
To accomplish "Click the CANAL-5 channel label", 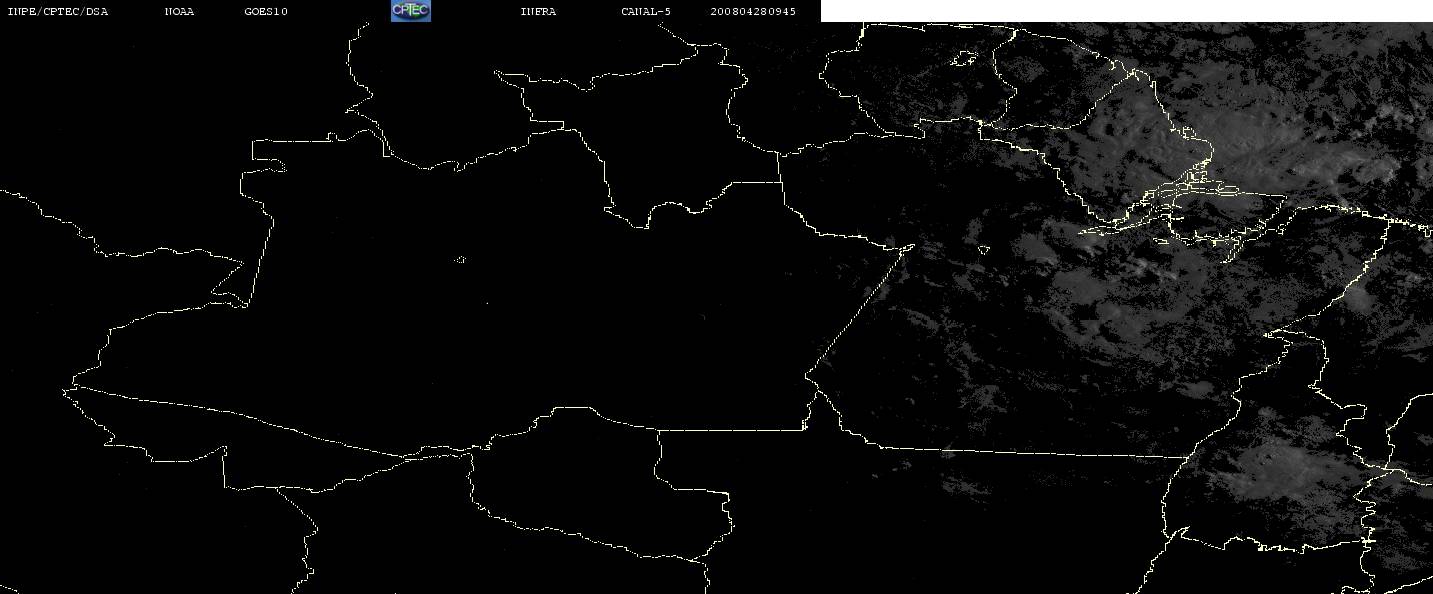I will pos(646,12).
